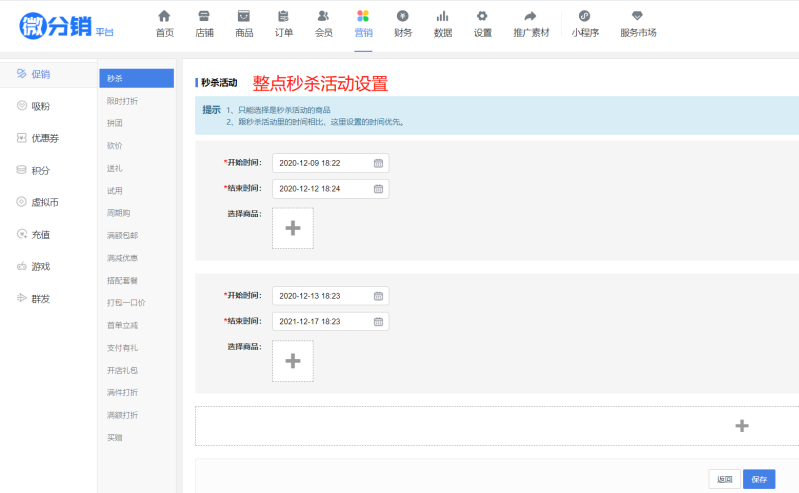Click second block's 结束时间 date field
799x493 pixels.
tap(322, 322)
